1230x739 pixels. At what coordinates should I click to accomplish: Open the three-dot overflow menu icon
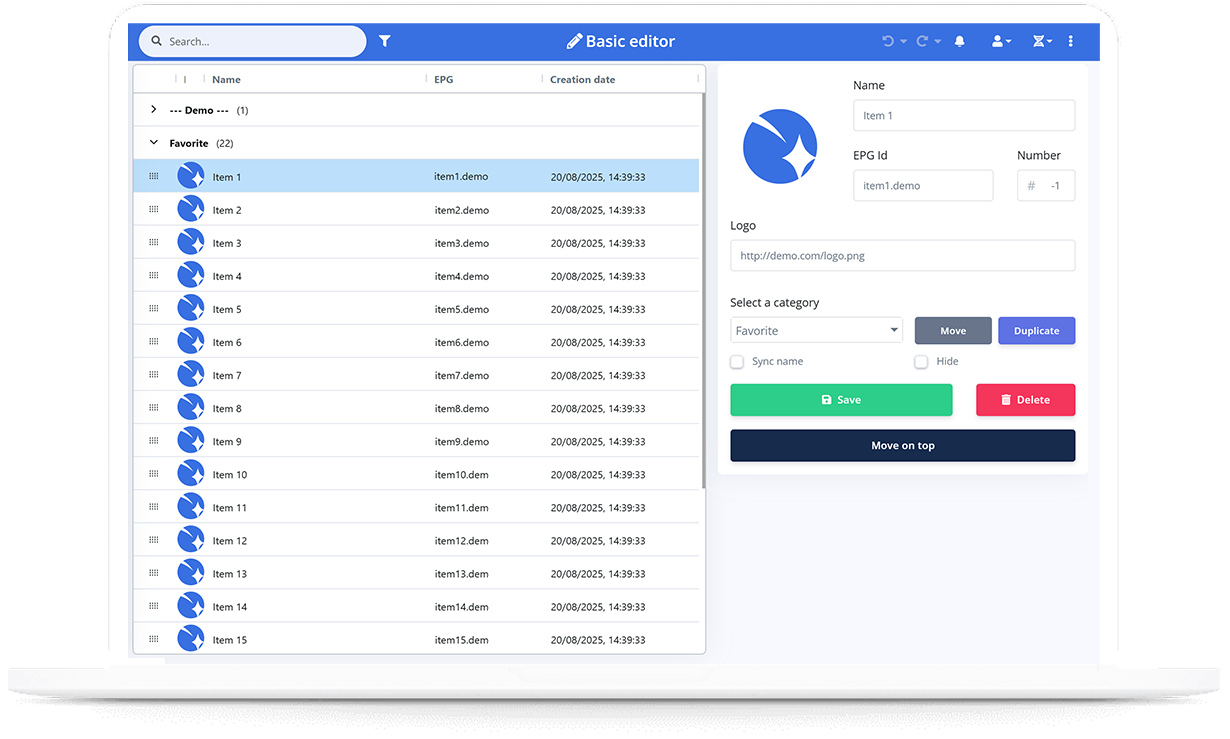point(1070,41)
